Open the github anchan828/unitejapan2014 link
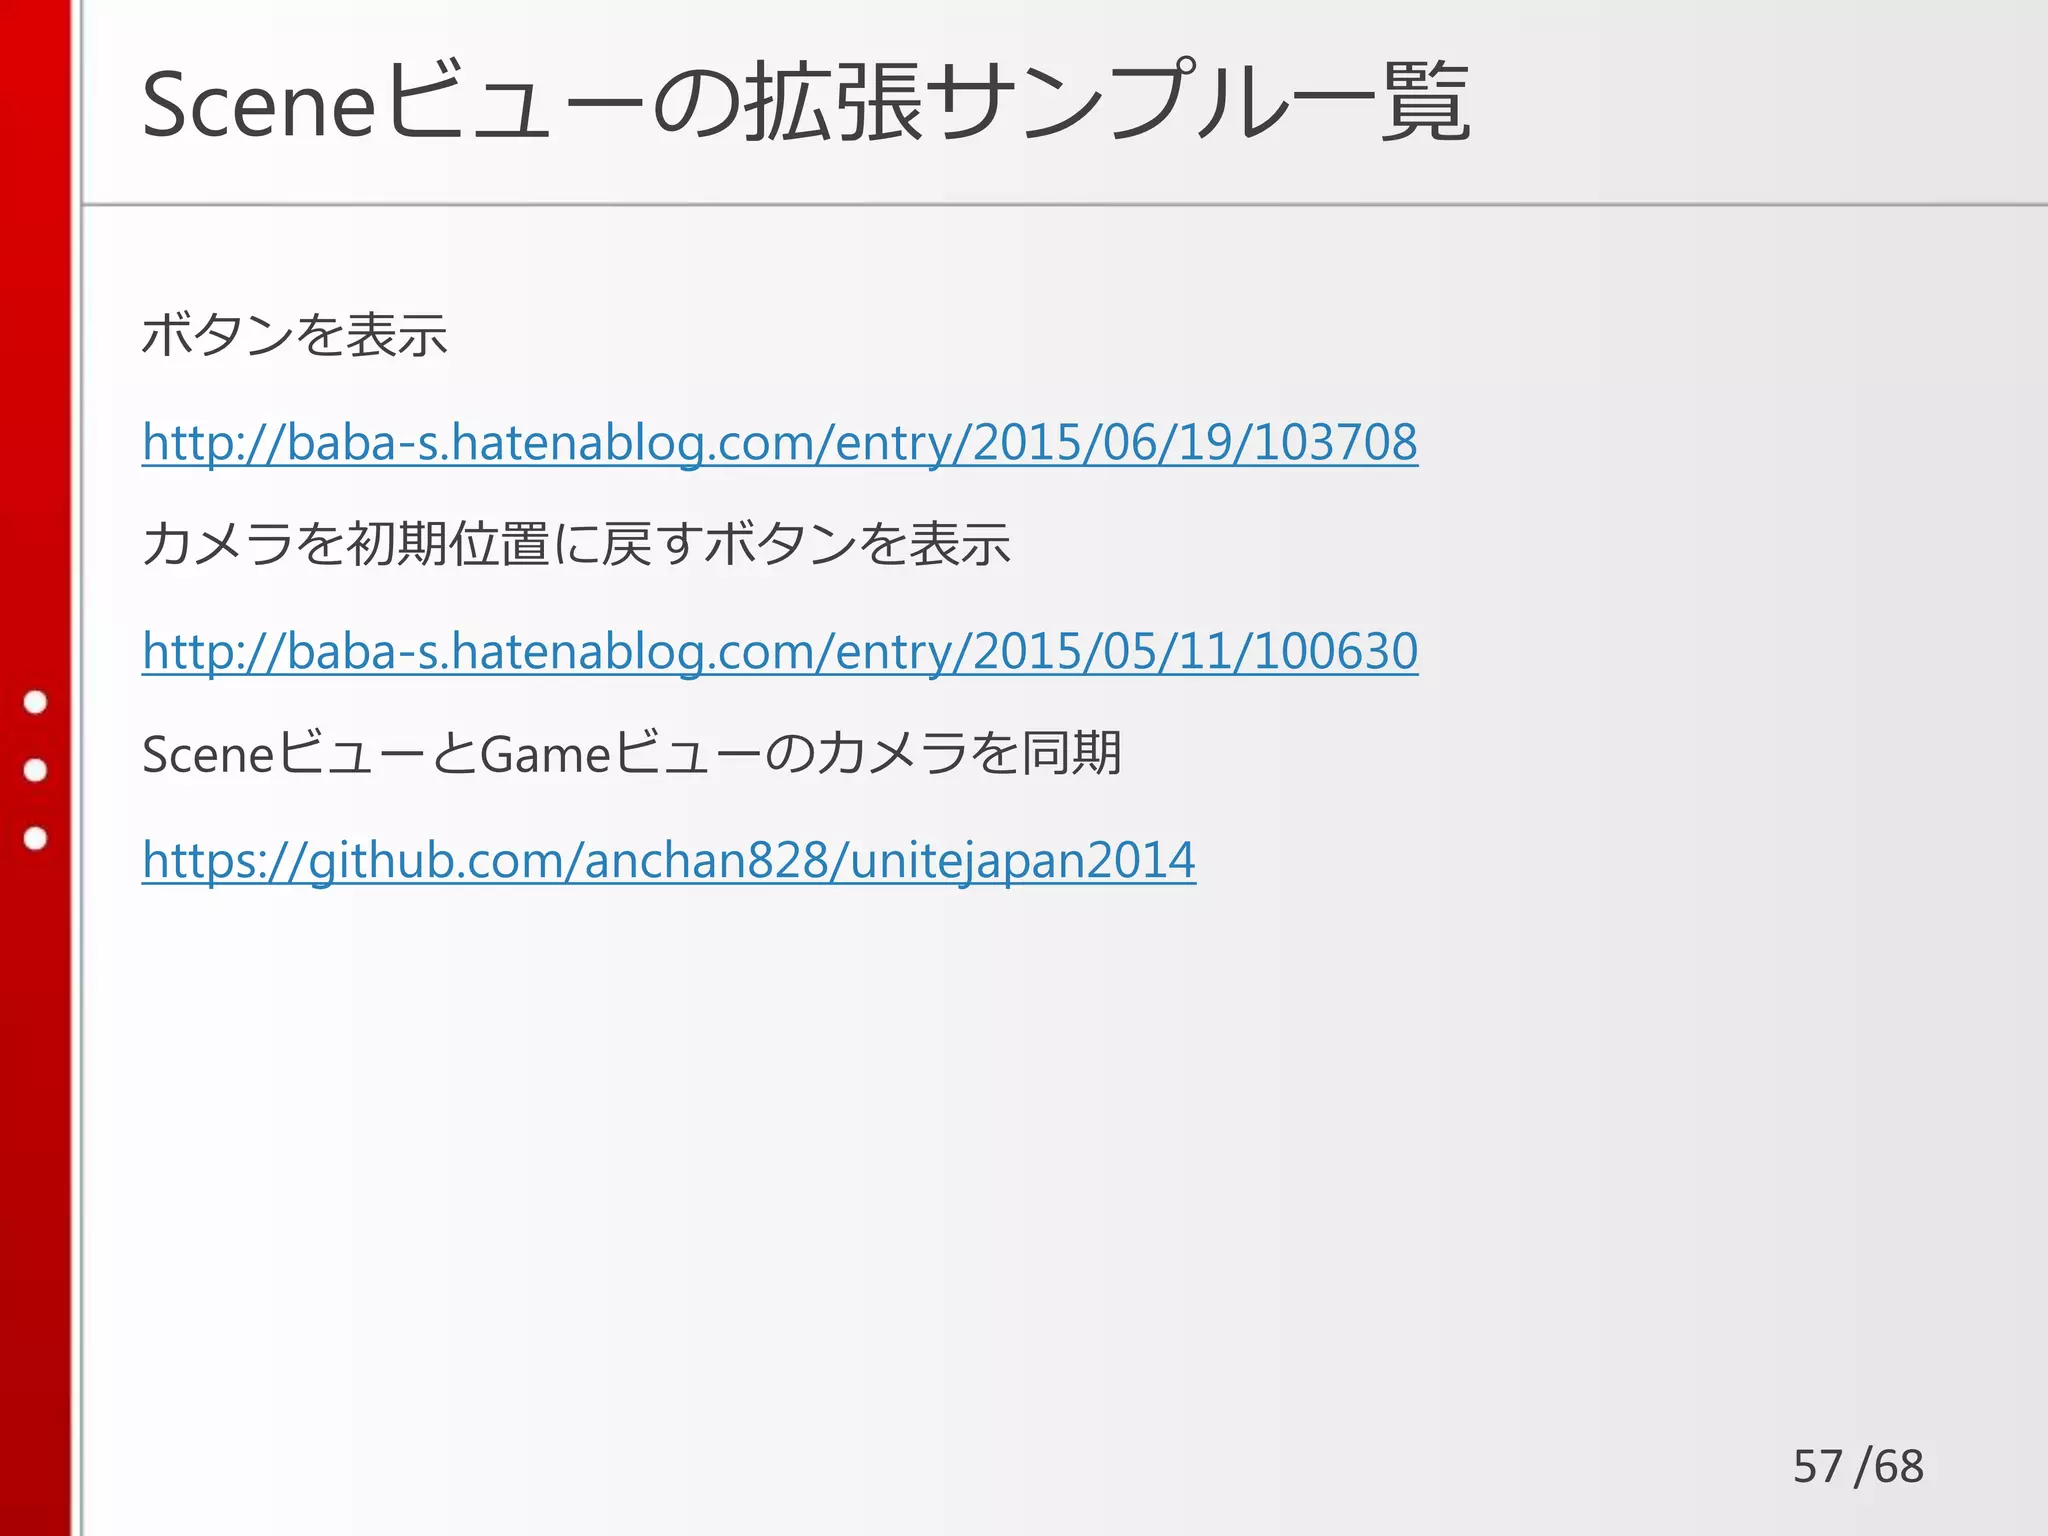The image size is (2048, 1536). 668,861
